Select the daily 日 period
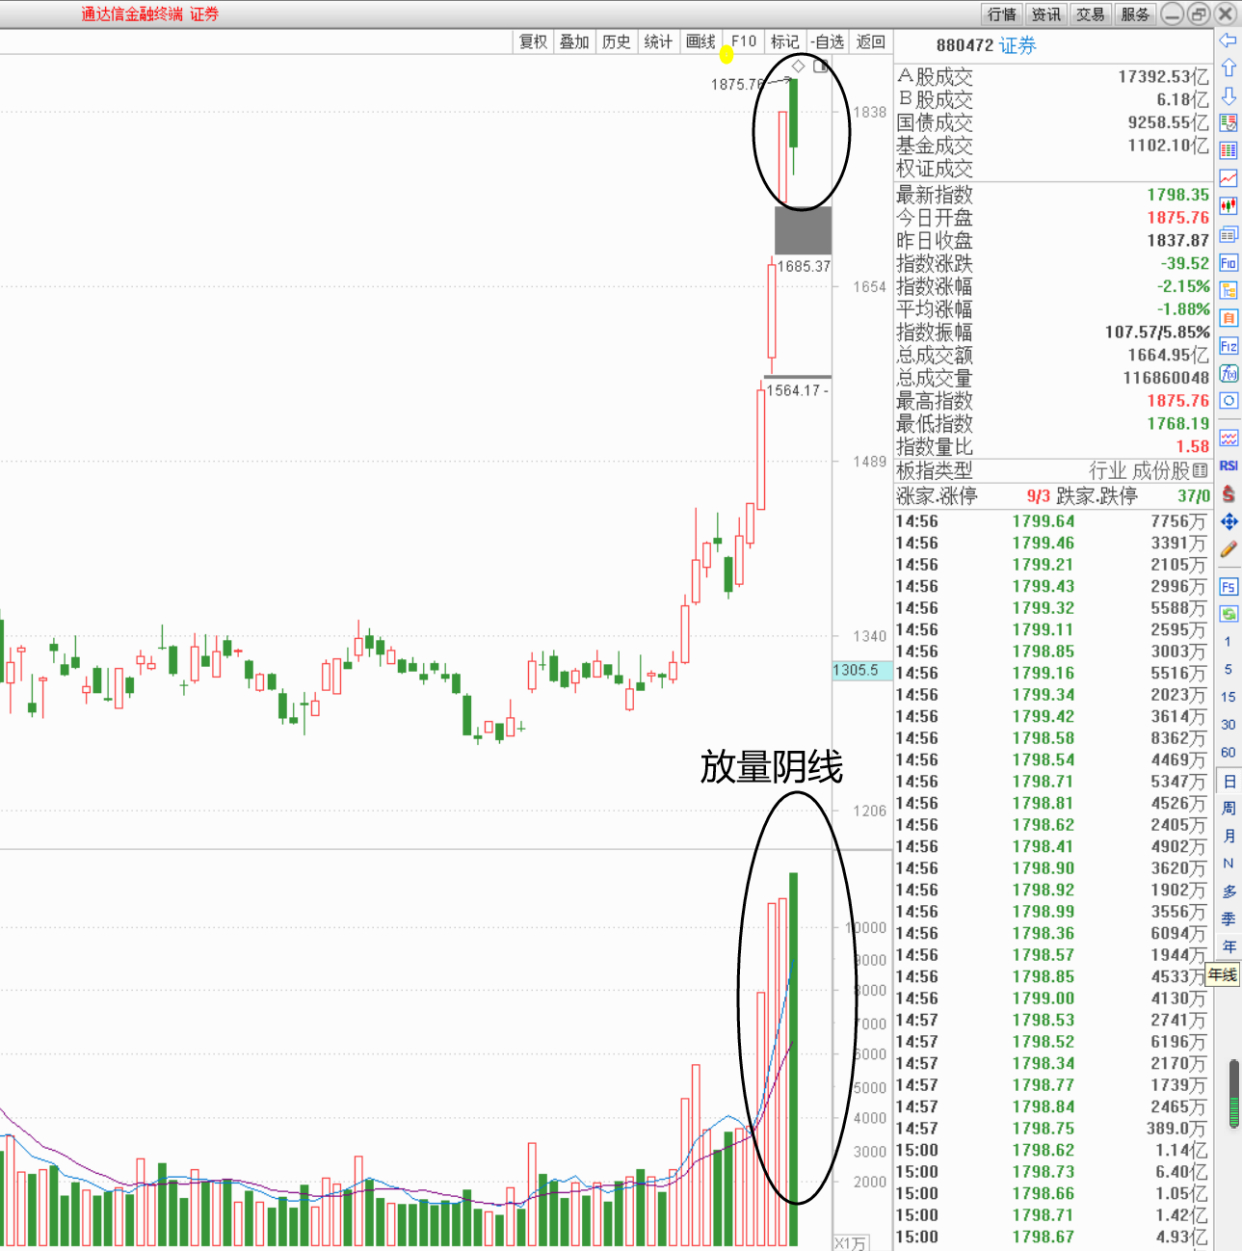 1228,781
